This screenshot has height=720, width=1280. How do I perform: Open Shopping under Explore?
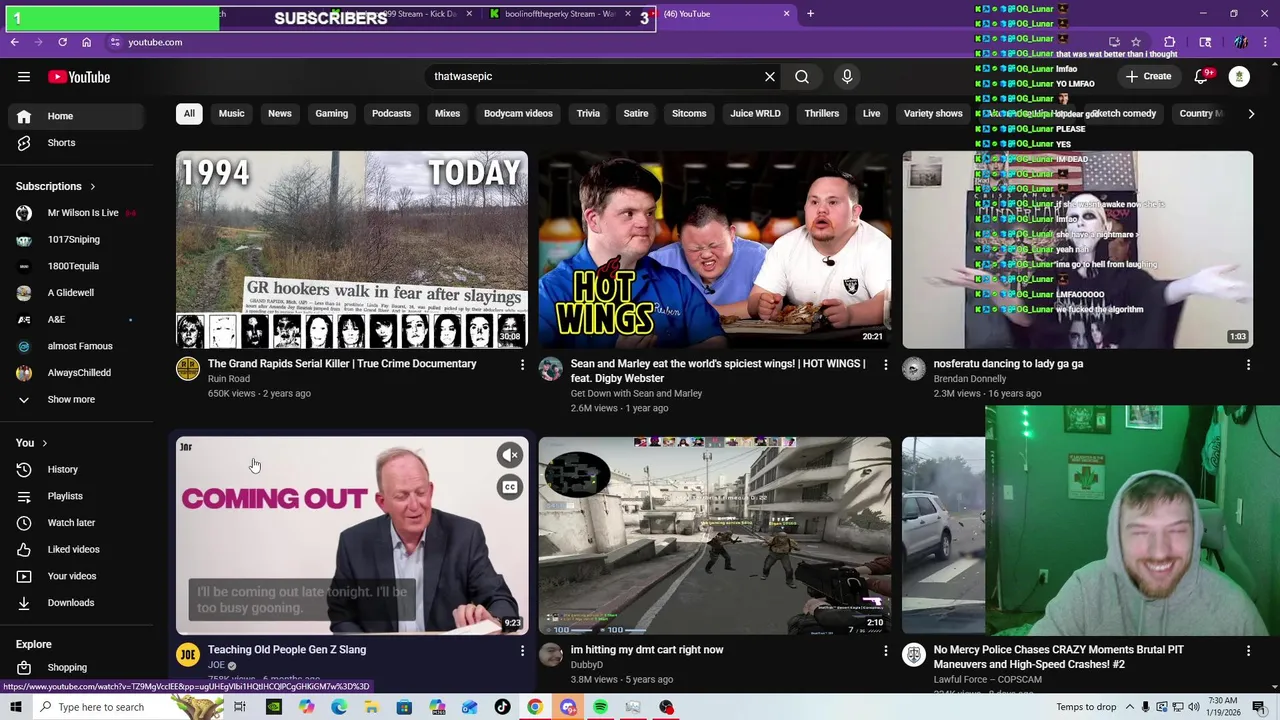coord(76,668)
